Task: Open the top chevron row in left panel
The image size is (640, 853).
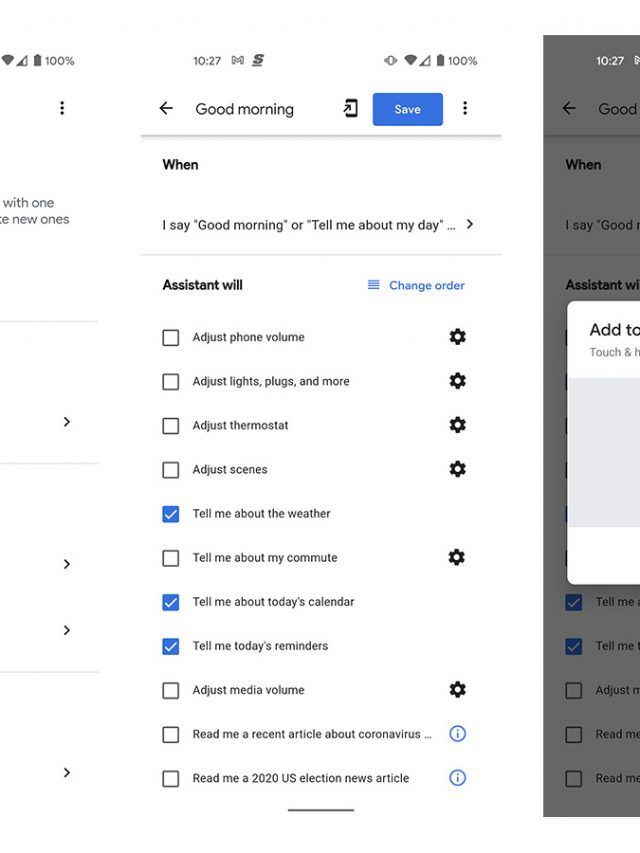Action: 67,422
